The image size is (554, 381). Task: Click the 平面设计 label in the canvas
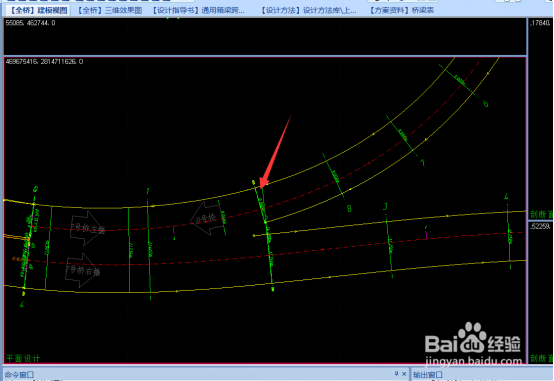(x=23, y=358)
